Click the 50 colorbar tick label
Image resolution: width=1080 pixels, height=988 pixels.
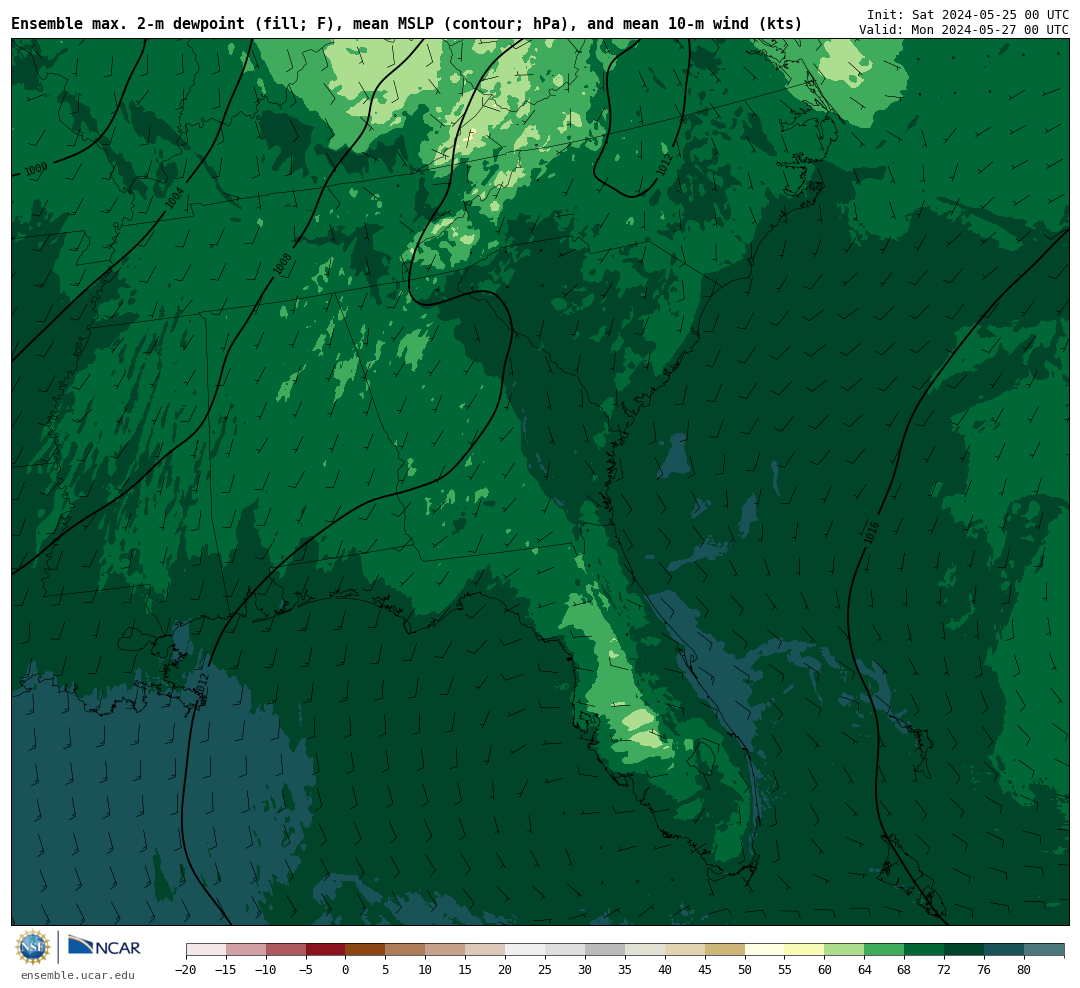[745, 969]
